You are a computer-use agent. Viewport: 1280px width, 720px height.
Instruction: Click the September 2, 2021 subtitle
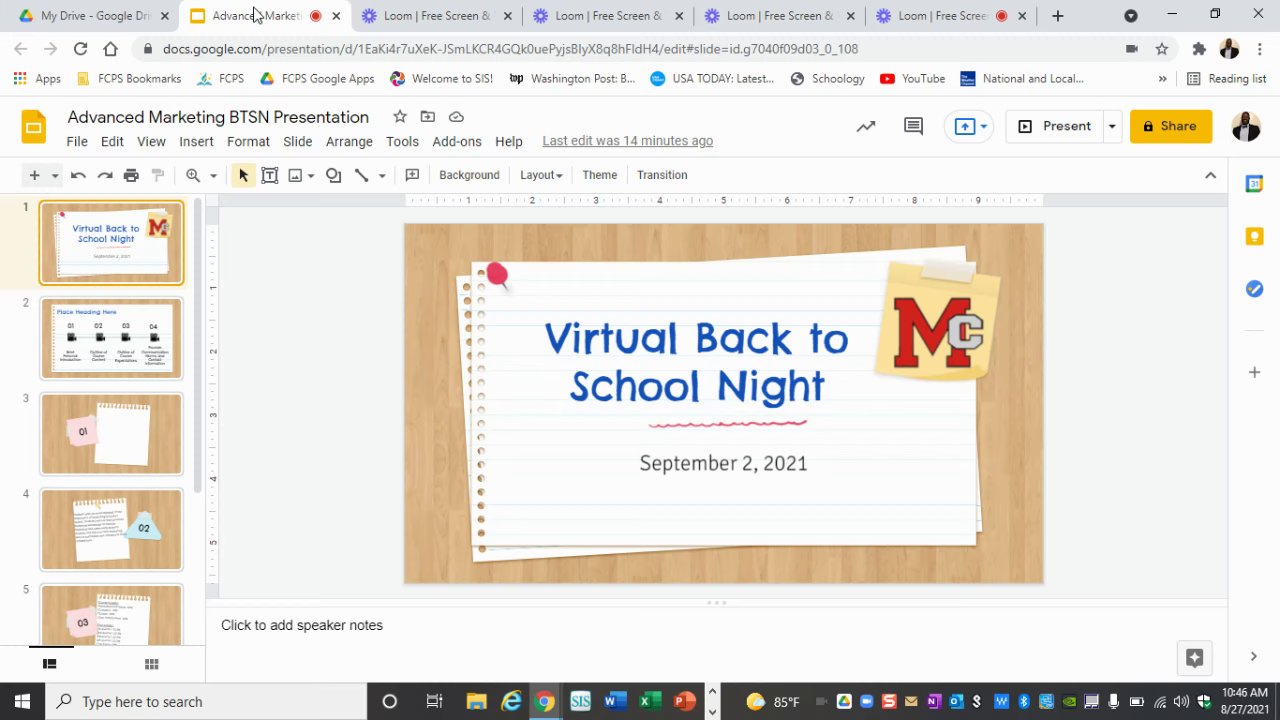[723, 463]
